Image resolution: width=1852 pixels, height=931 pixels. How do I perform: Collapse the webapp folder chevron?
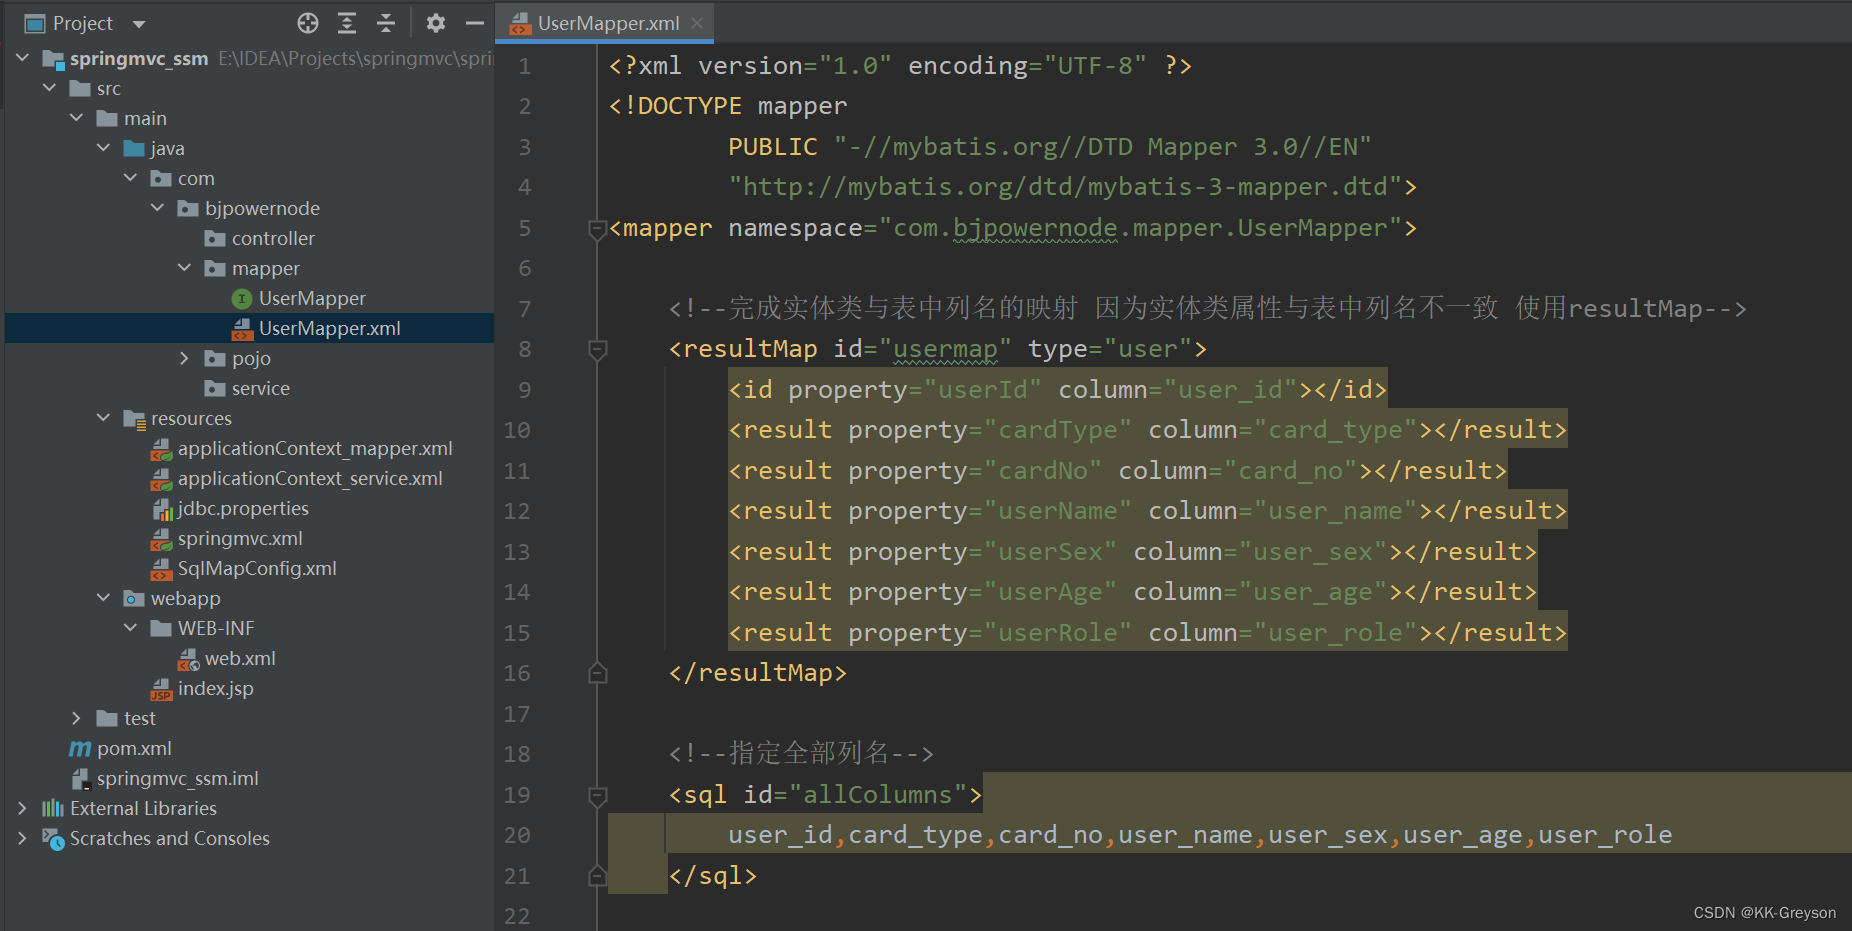tap(104, 598)
